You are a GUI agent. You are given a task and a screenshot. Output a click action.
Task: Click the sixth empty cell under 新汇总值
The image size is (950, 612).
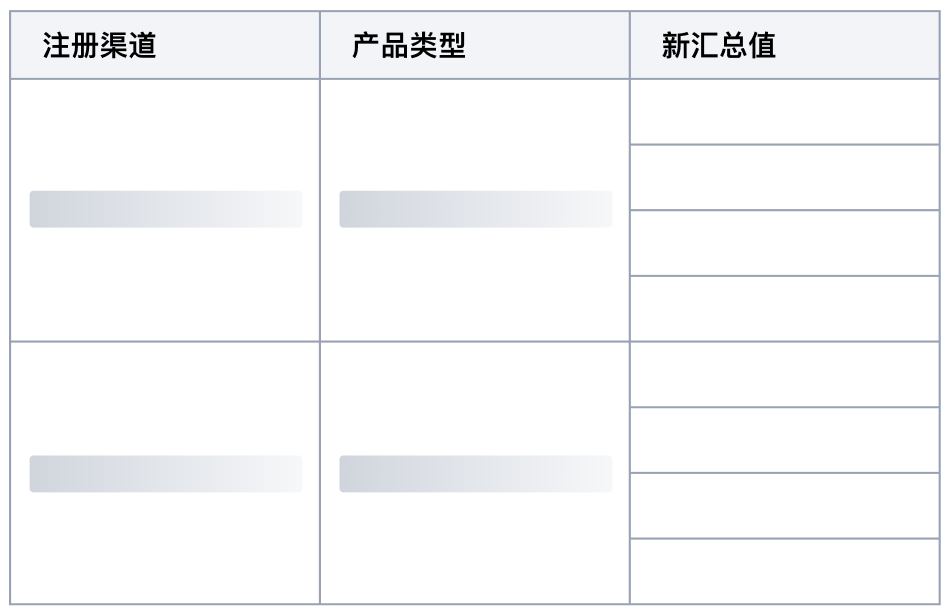[x=785, y=440]
